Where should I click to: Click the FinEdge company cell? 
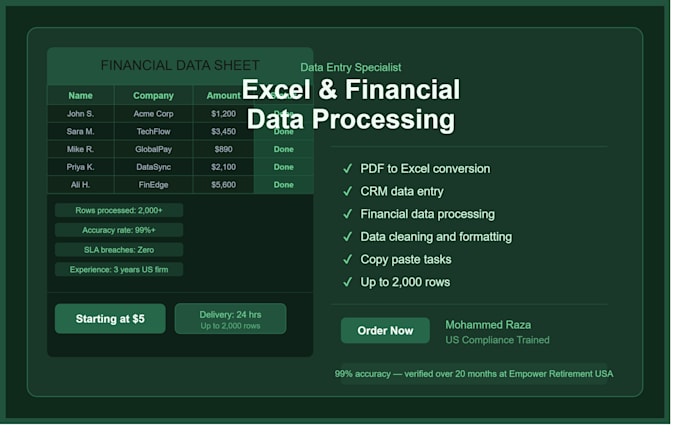click(155, 187)
